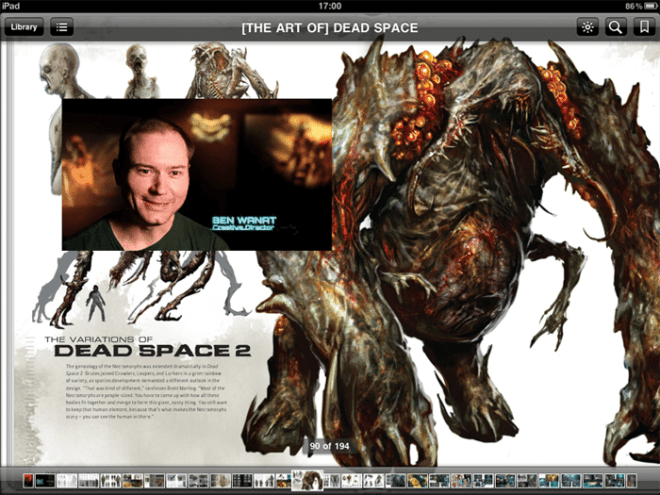This screenshot has height=495, width=660.
Task: Tap the magnifying glass search icon
Action: click(x=616, y=27)
